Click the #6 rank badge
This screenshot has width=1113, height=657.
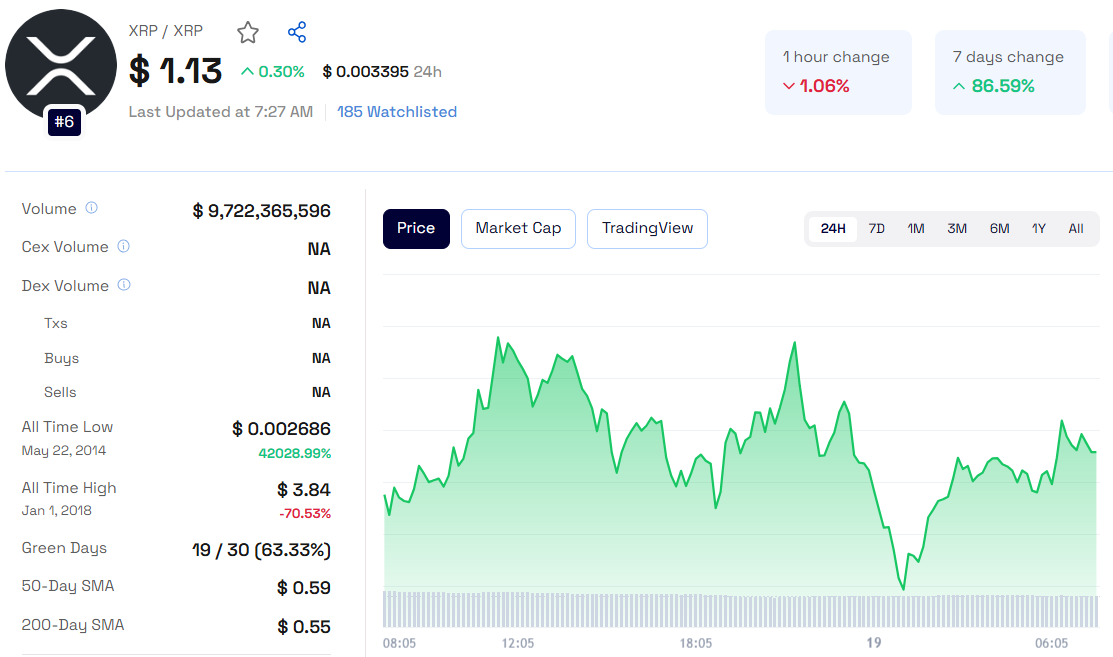(65, 122)
